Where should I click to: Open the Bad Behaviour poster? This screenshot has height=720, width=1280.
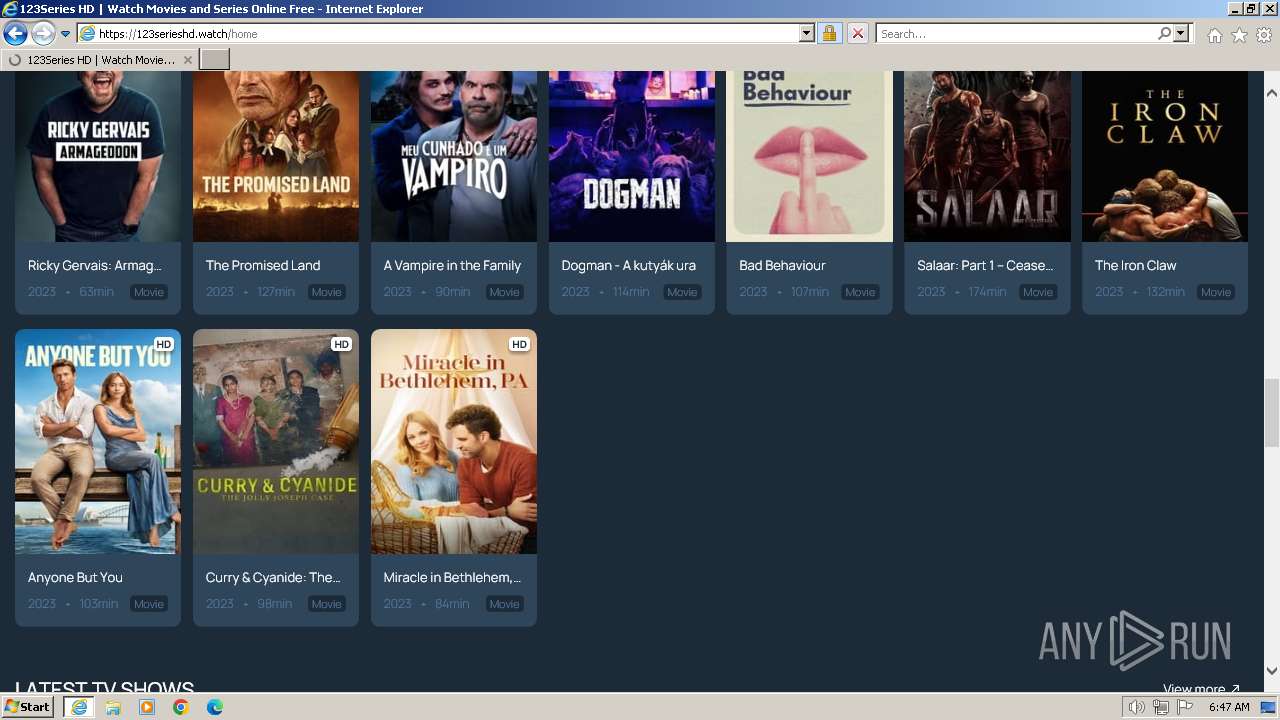pos(809,156)
